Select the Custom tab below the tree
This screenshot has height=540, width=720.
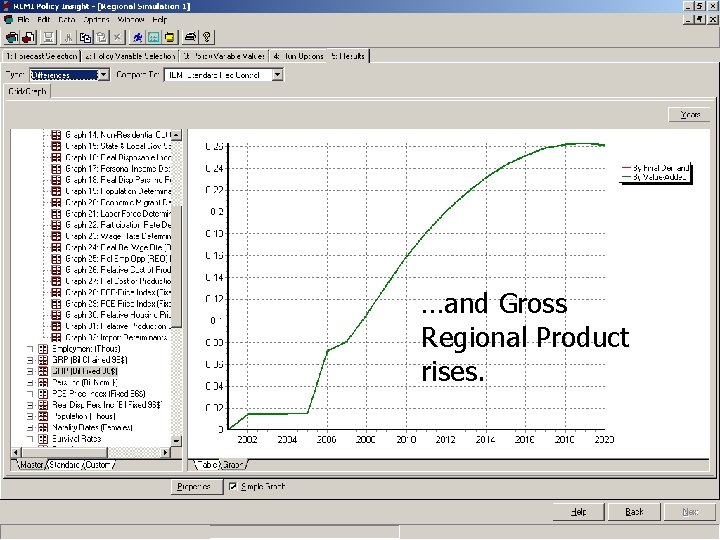(98, 465)
